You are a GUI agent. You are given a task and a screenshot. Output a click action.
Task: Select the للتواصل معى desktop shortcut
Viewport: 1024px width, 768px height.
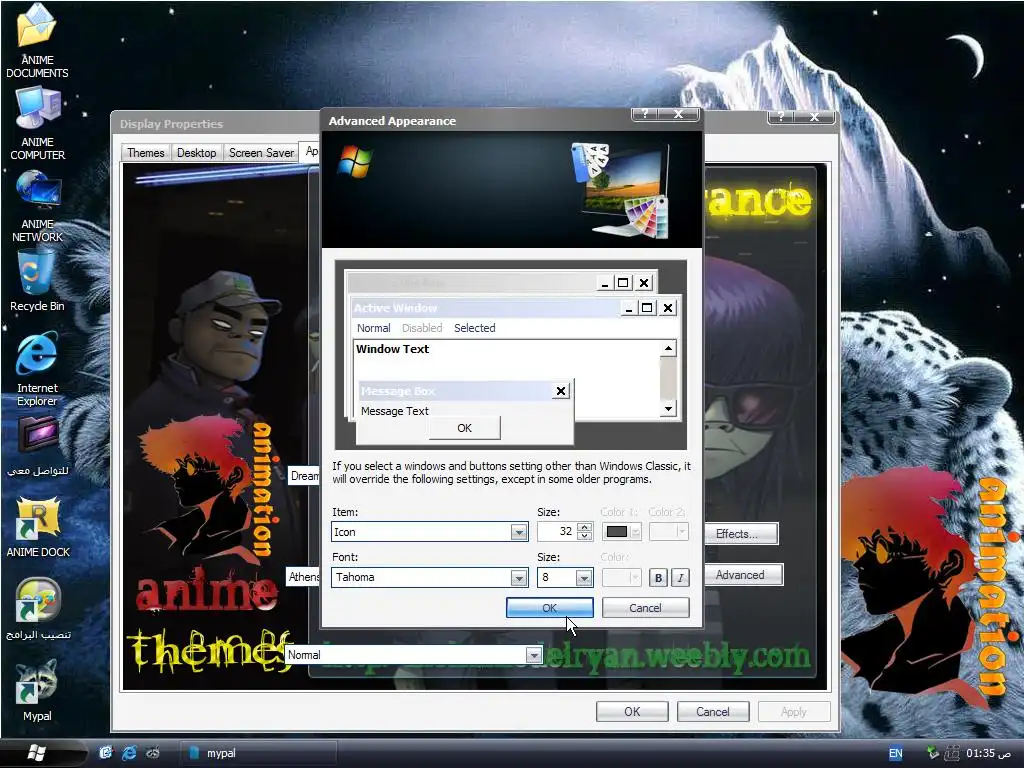[x=37, y=447]
